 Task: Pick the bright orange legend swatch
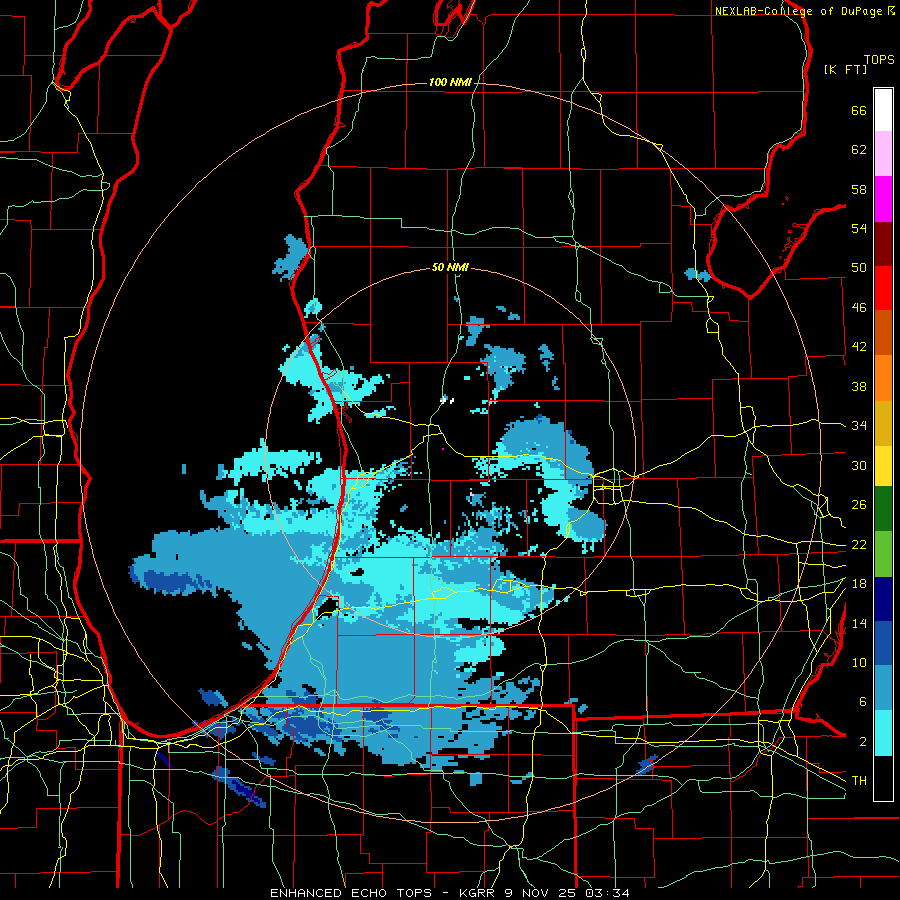point(883,378)
